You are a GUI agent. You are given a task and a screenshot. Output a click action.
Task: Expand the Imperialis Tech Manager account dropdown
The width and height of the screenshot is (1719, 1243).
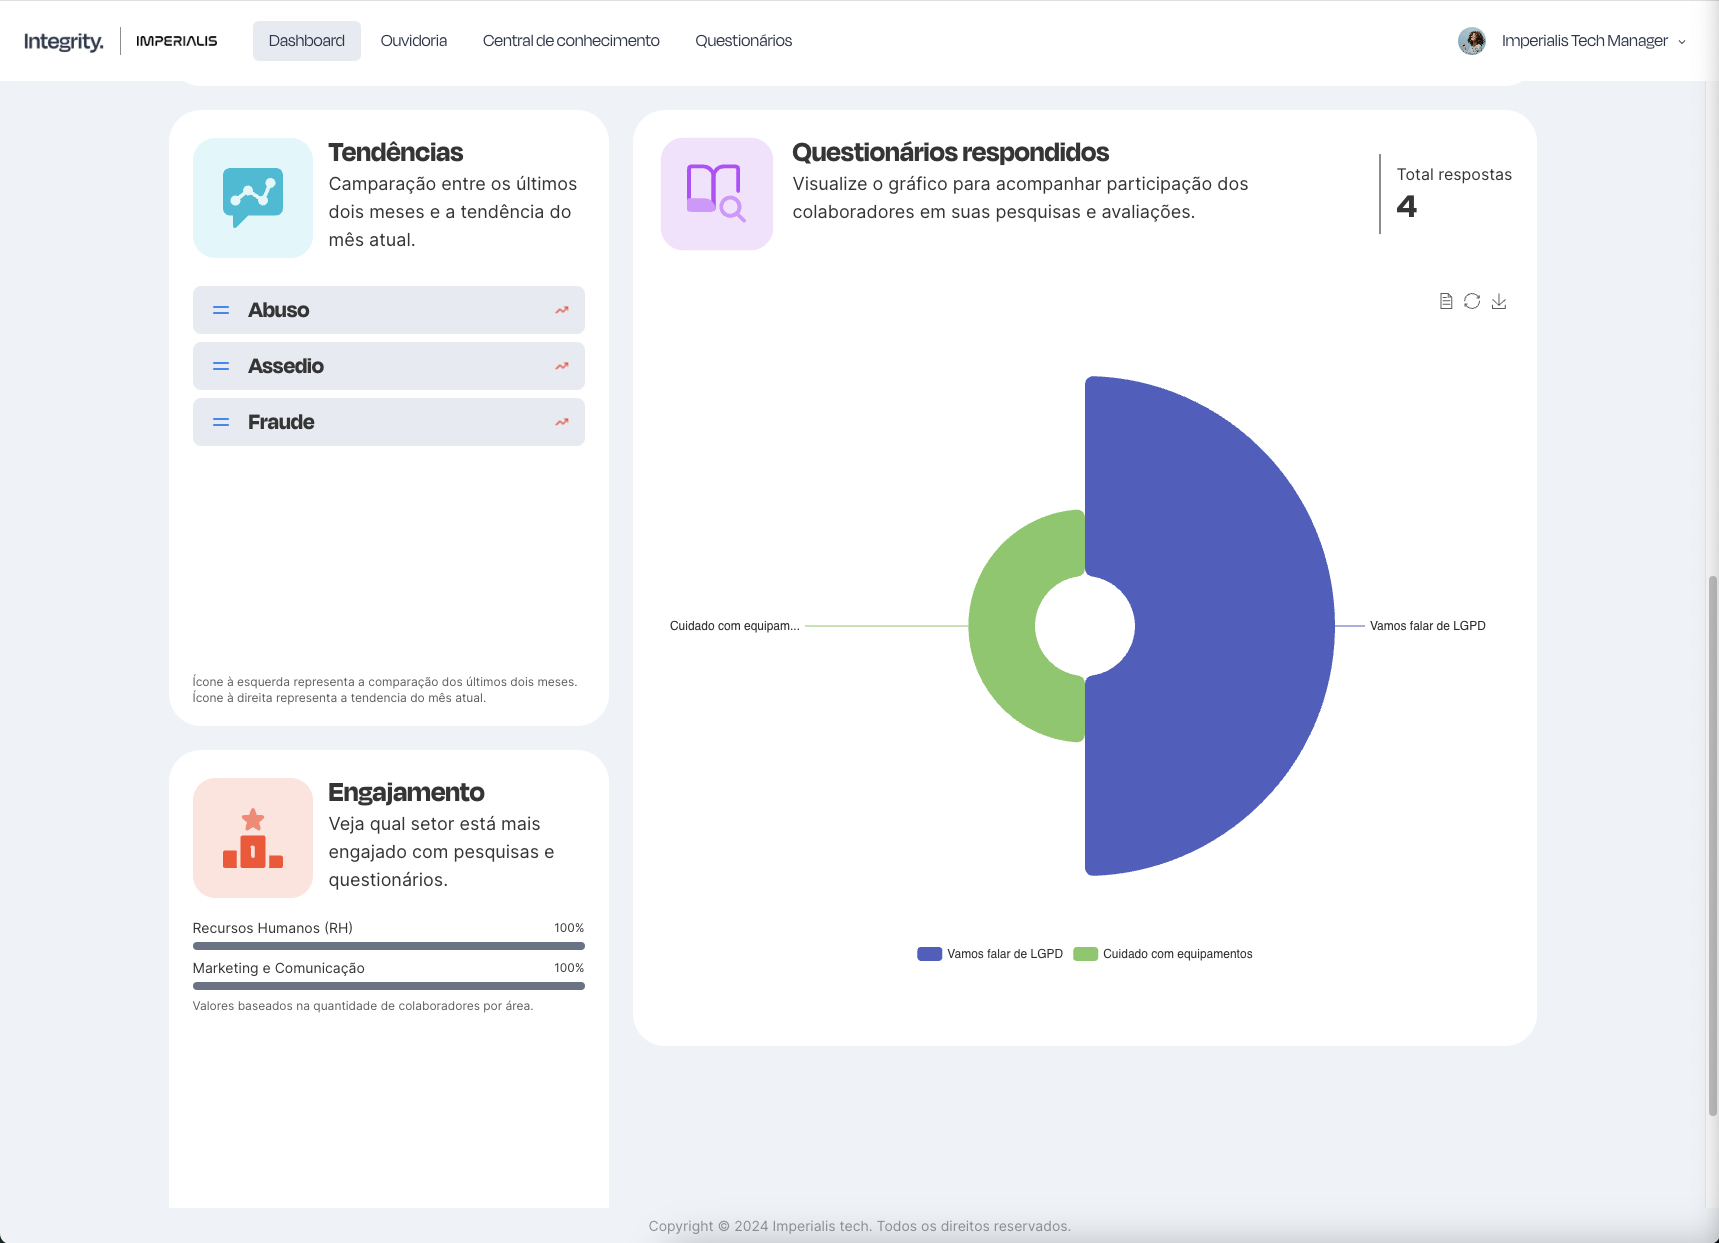click(1682, 42)
